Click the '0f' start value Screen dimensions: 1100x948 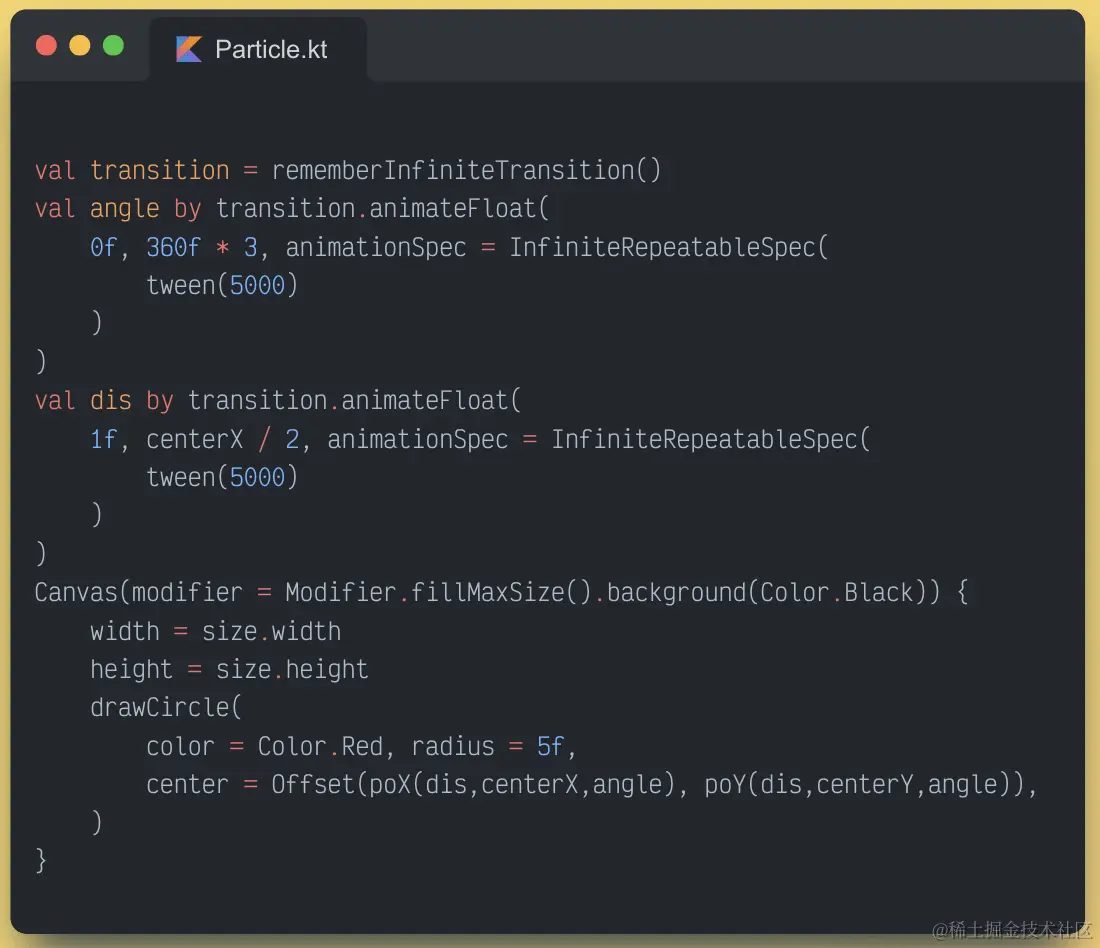(x=103, y=247)
